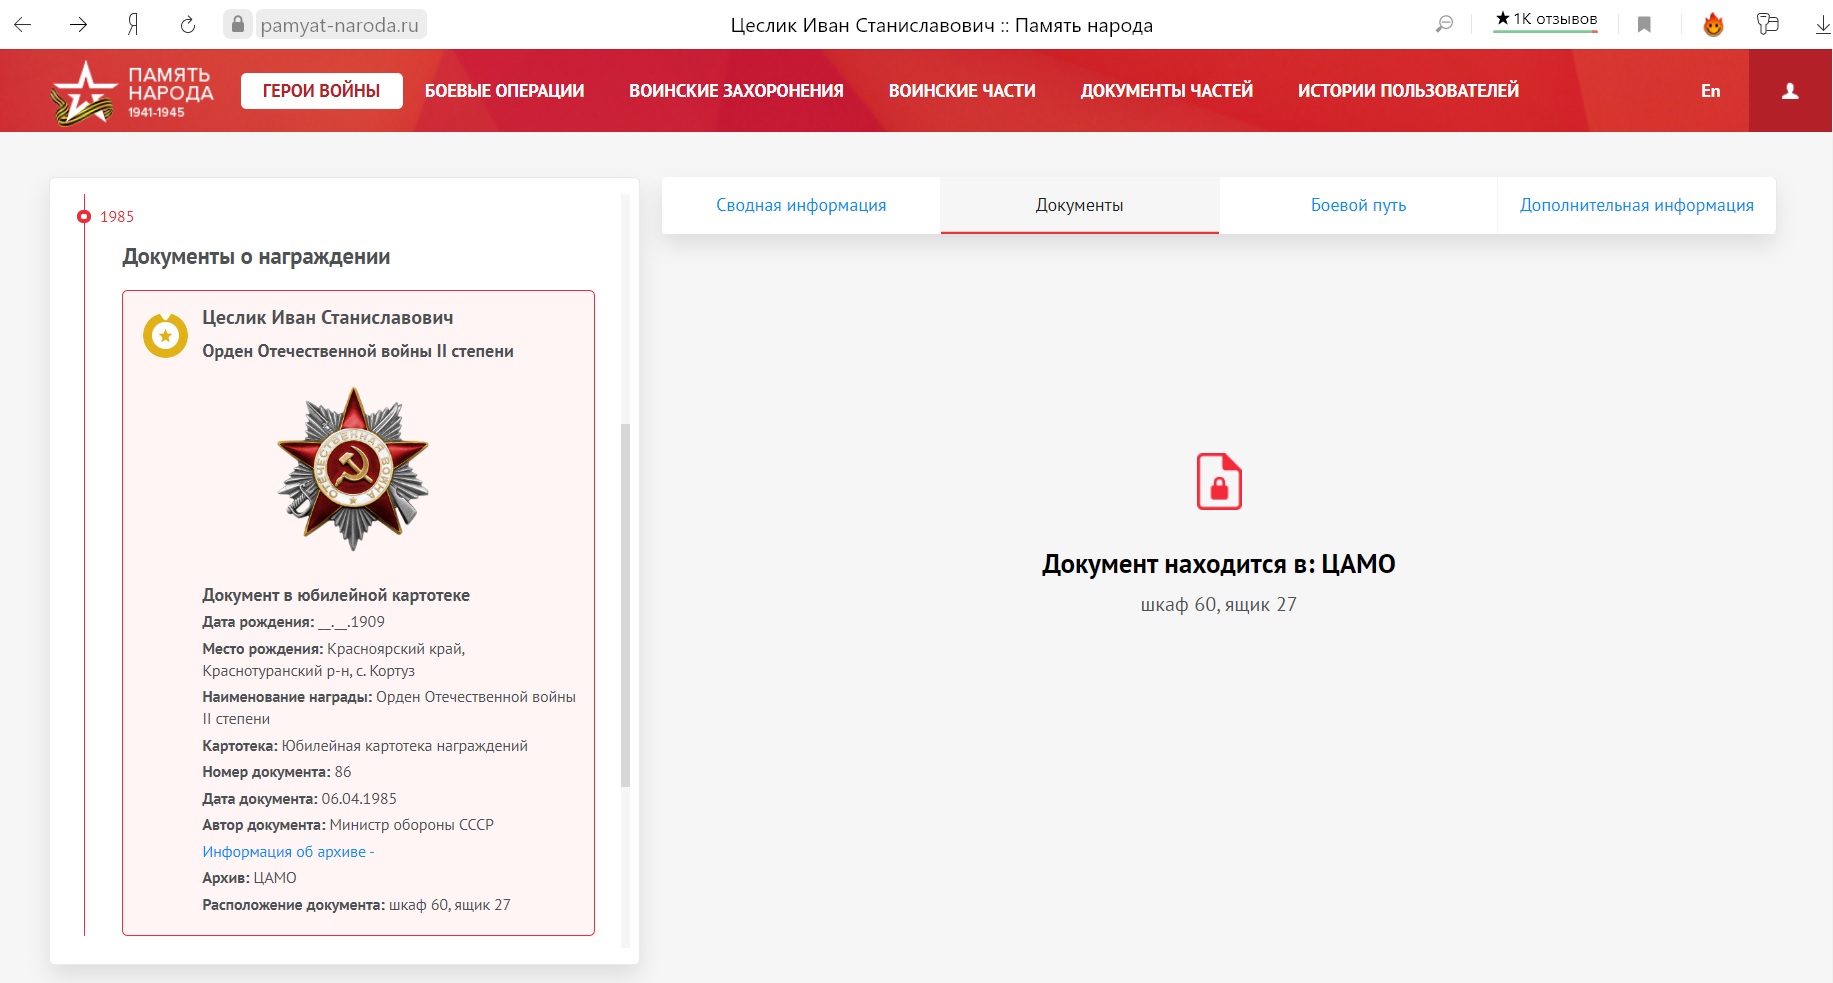Click the Order of Patriotic War medal image

[x=353, y=469]
